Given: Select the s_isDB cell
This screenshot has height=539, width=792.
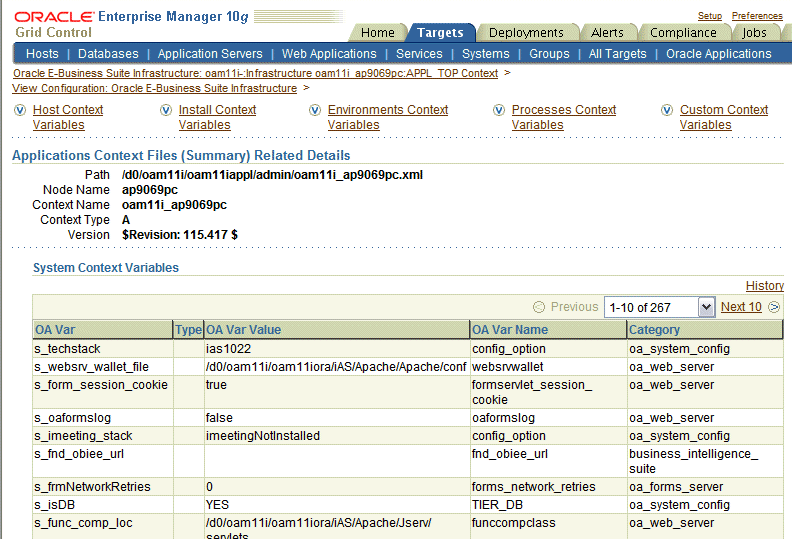Looking at the screenshot, I should click(103, 505).
